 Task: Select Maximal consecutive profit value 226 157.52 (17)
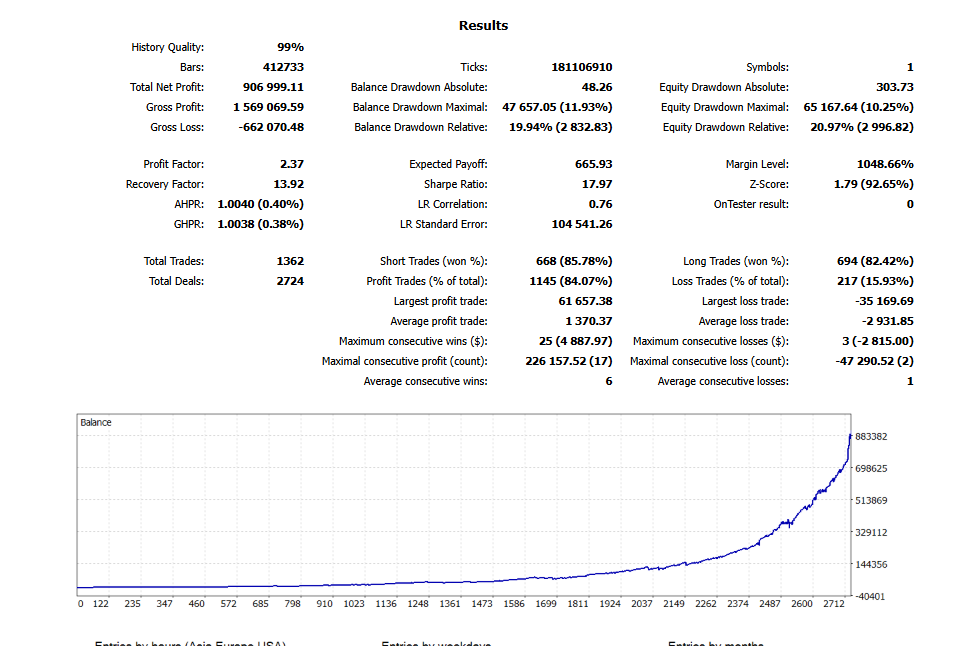pyautogui.click(x=569, y=361)
